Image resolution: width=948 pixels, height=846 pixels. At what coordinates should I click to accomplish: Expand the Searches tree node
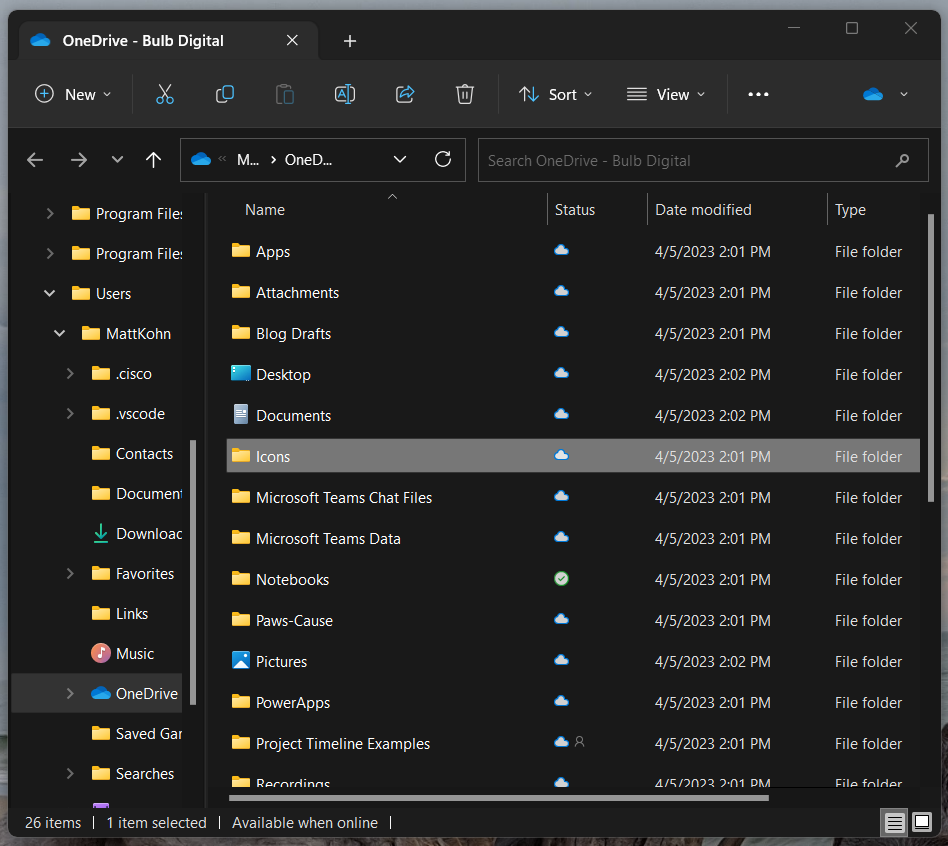click(x=70, y=773)
